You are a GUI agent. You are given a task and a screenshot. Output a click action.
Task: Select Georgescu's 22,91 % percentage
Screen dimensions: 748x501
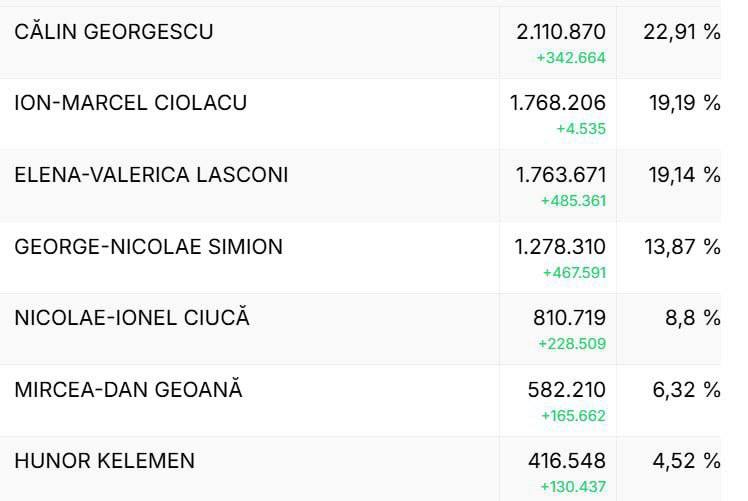(x=682, y=32)
